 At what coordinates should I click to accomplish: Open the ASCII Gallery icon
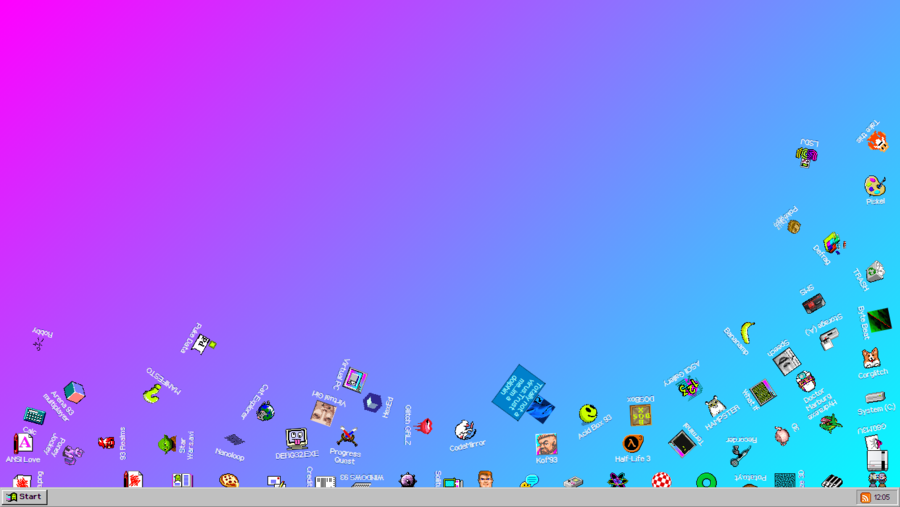[x=688, y=389]
